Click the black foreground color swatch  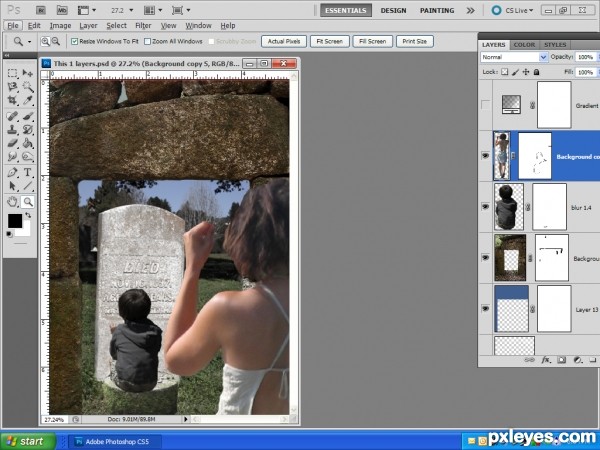(15, 221)
